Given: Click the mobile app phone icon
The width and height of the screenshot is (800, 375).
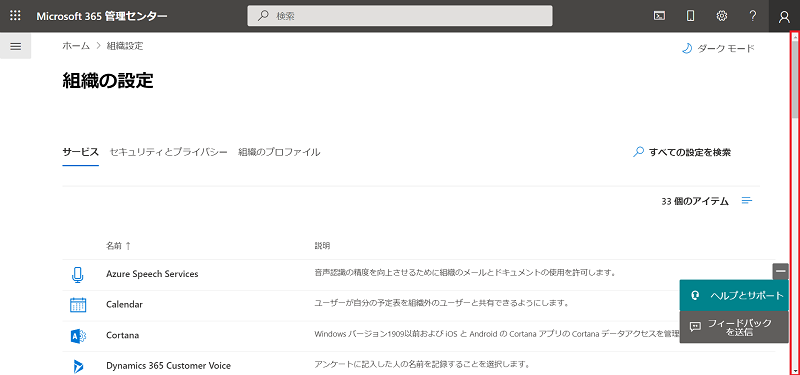Looking at the screenshot, I should click(x=690, y=16).
